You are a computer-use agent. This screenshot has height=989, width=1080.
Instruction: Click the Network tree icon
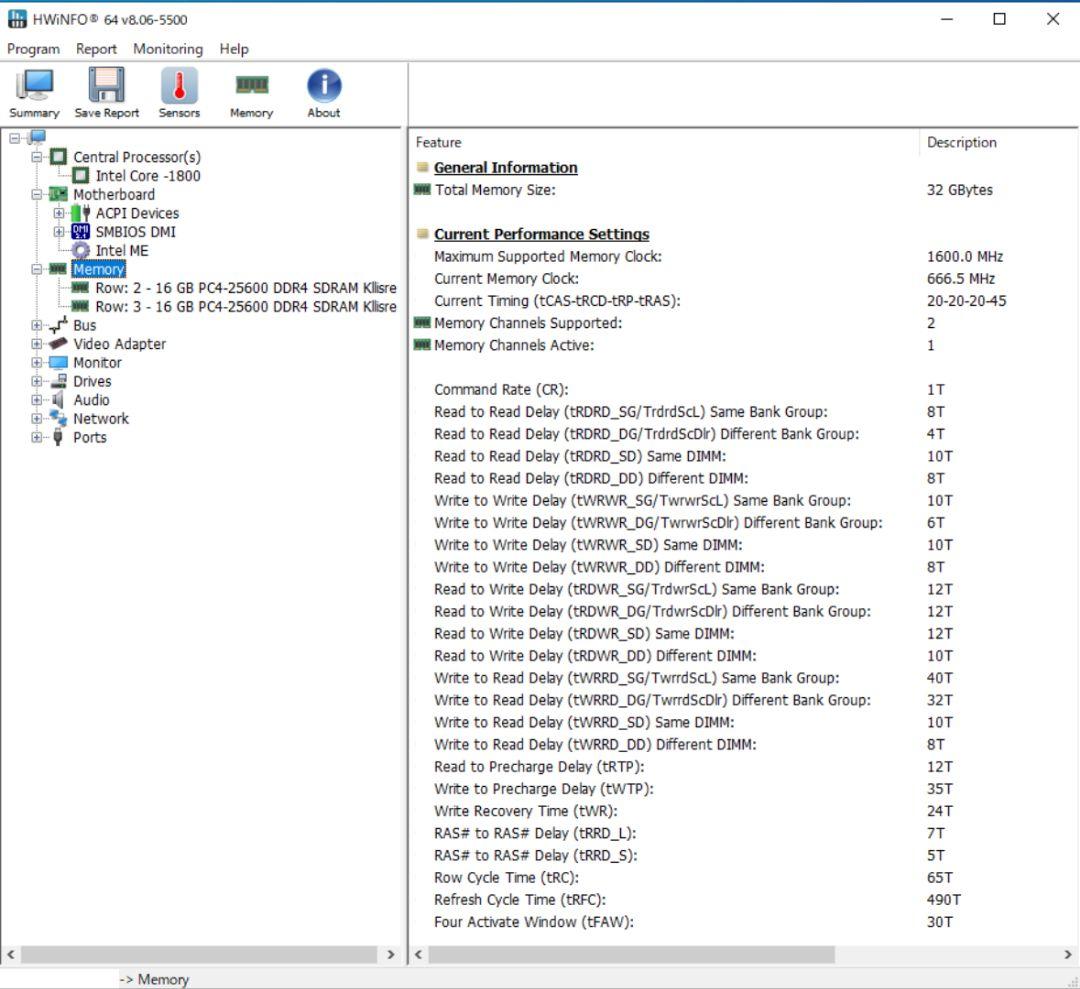coord(59,418)
